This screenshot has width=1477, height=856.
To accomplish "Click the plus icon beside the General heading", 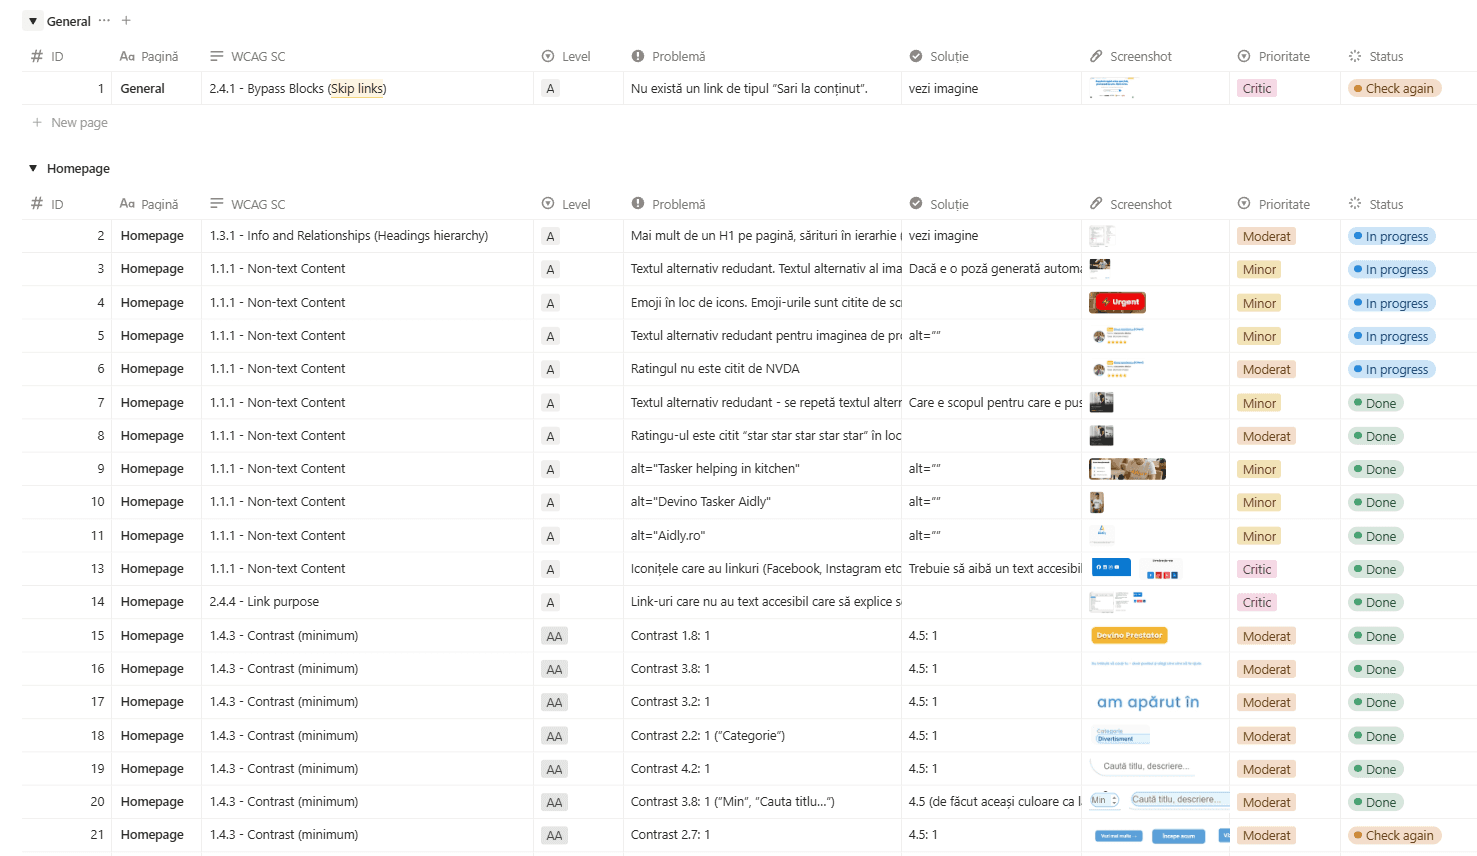I will click(x=126, y=20).
